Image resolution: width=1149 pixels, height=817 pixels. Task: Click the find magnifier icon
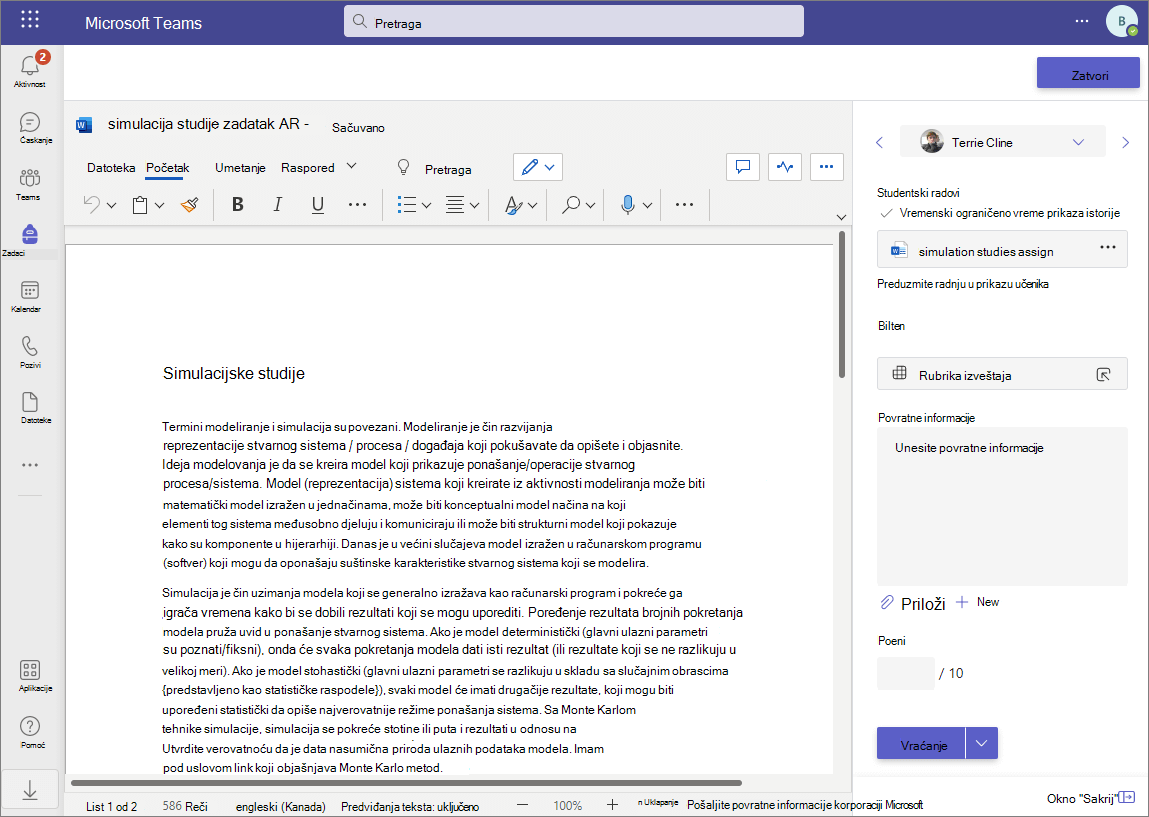(571, 204)
